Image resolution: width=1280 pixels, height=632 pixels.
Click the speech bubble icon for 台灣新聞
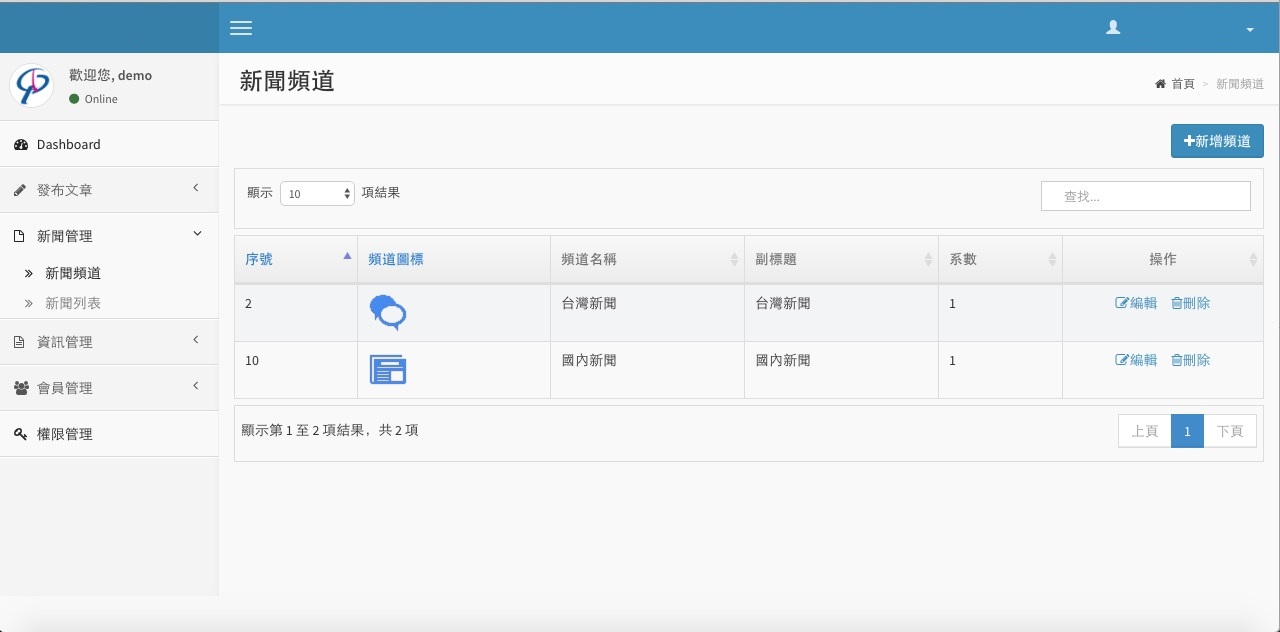click(x=388, y=312)
